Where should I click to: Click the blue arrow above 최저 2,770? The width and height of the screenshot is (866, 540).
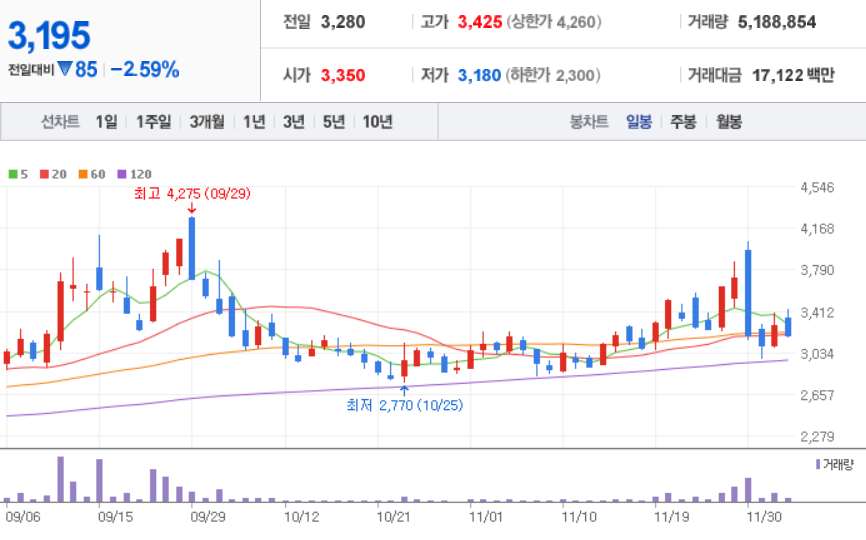[x=404, y=390]
